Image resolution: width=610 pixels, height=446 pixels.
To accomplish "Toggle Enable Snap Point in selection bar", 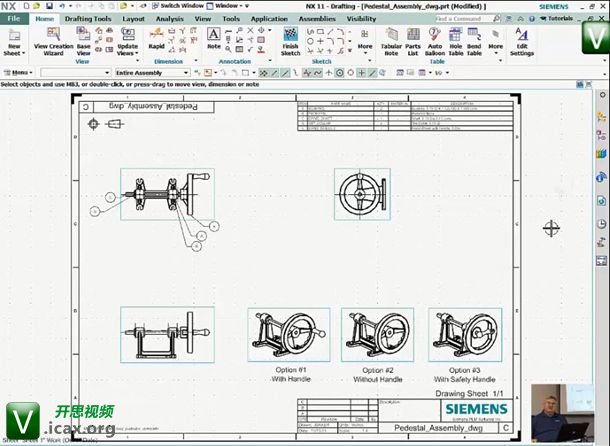I will click(x=263, y=73).
